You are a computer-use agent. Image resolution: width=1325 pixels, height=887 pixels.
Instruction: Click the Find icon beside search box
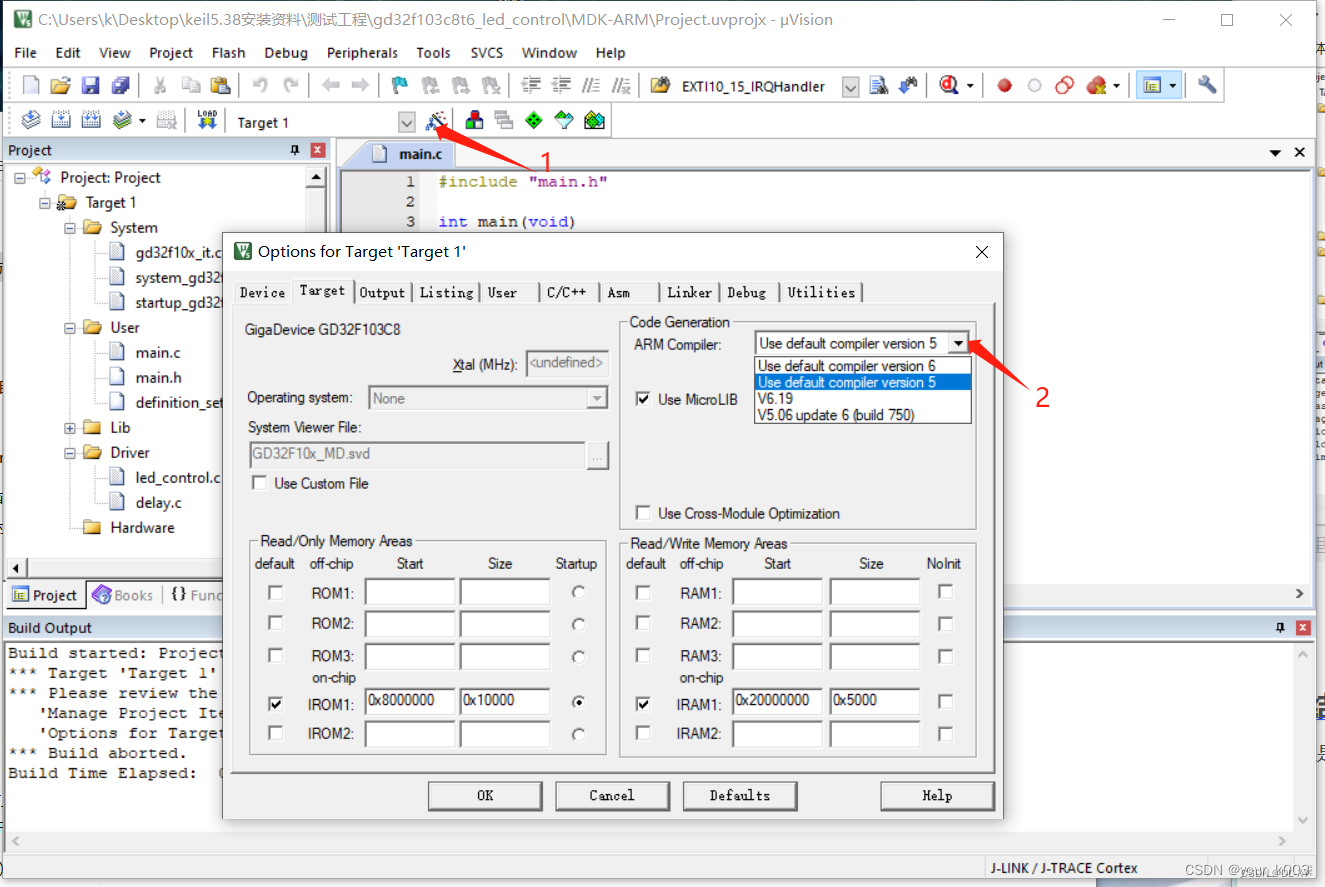(x=879, y=86)
